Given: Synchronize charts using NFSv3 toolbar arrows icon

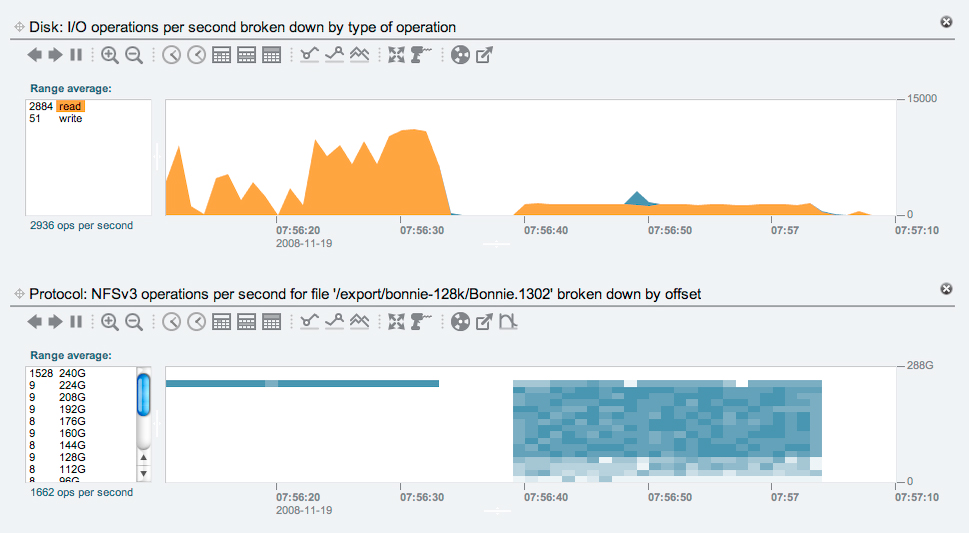Looking at the screenshot, I should click(397, 322).
